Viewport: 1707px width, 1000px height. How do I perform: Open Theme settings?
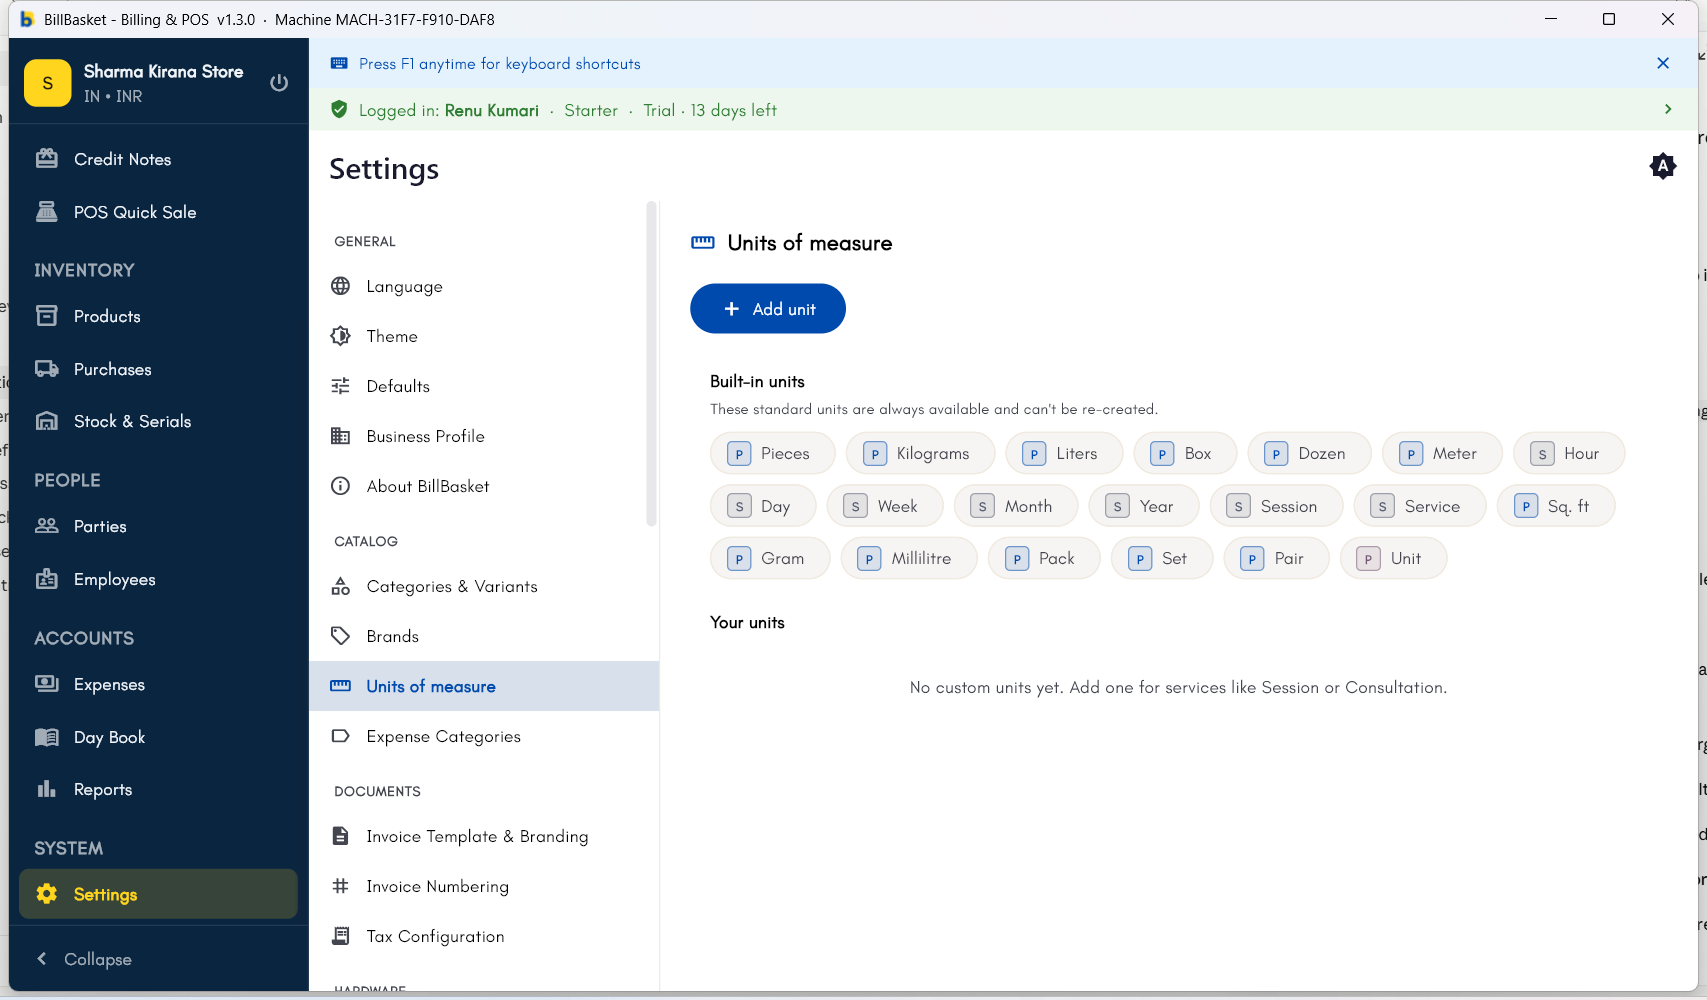pyautogui.click(x=484, y=336)
